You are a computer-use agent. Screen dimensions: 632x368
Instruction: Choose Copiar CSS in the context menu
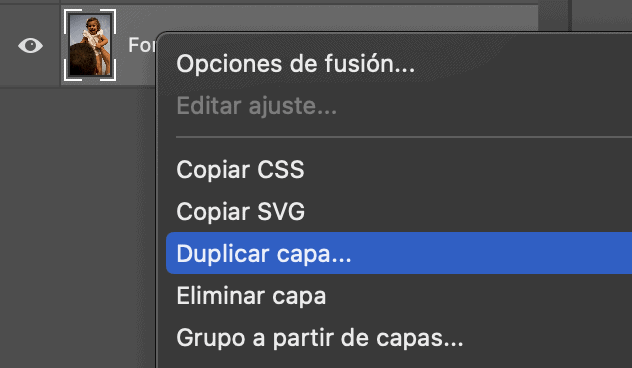pyautogui.click(x=240, y=169)
